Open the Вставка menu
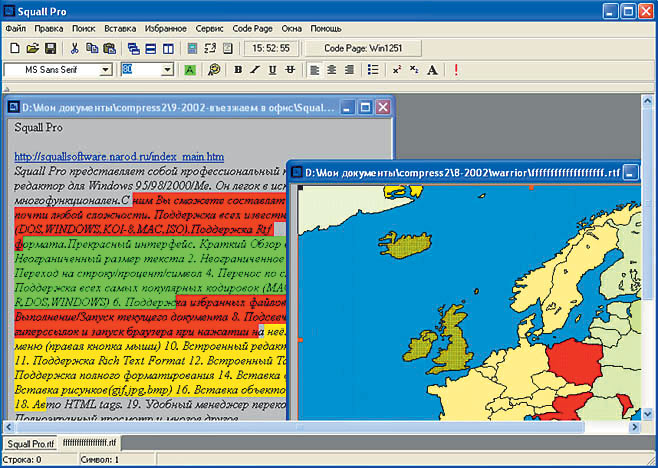The width and height of the screenshot is (658, 468). 120,28
